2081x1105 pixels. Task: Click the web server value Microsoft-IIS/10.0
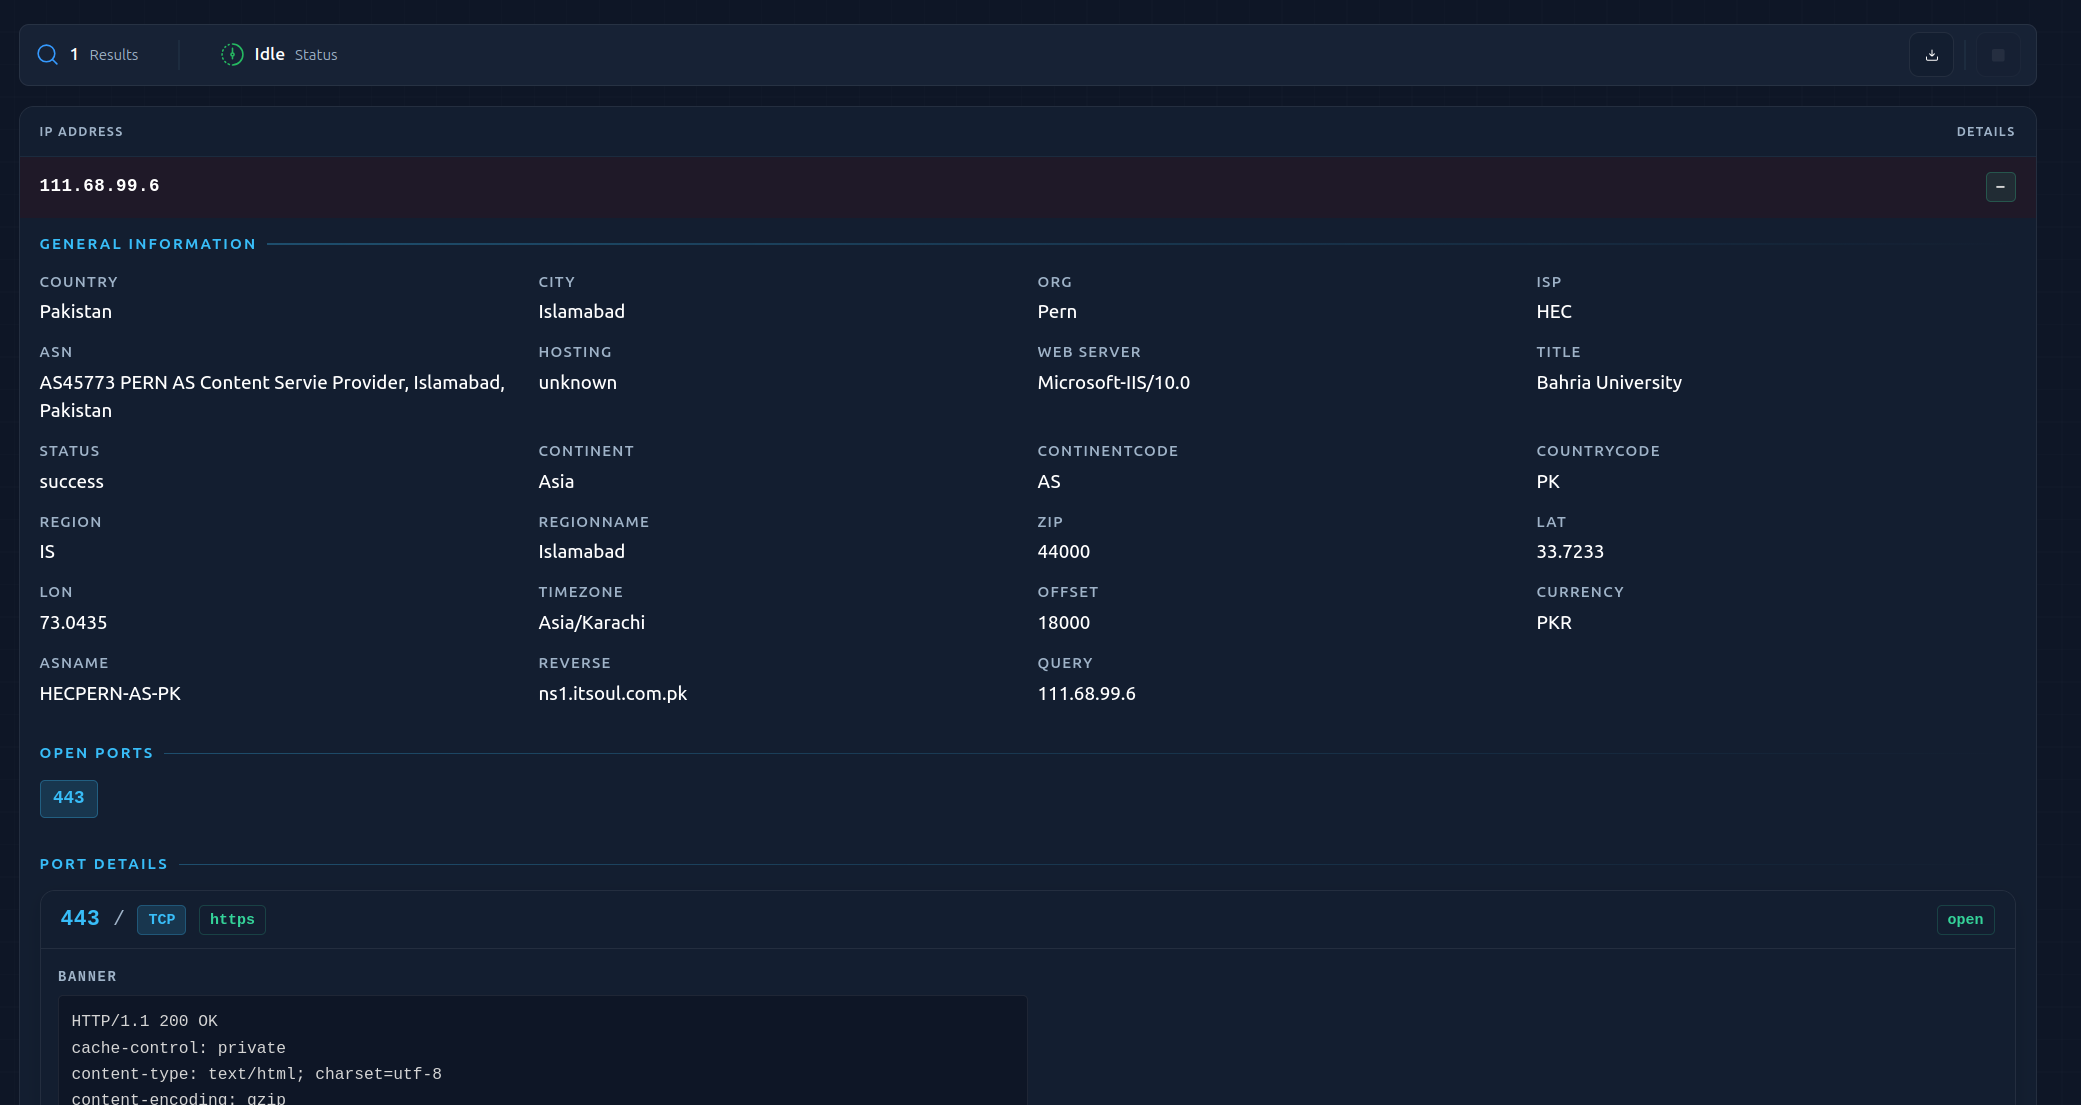[x=1114, y=383]
